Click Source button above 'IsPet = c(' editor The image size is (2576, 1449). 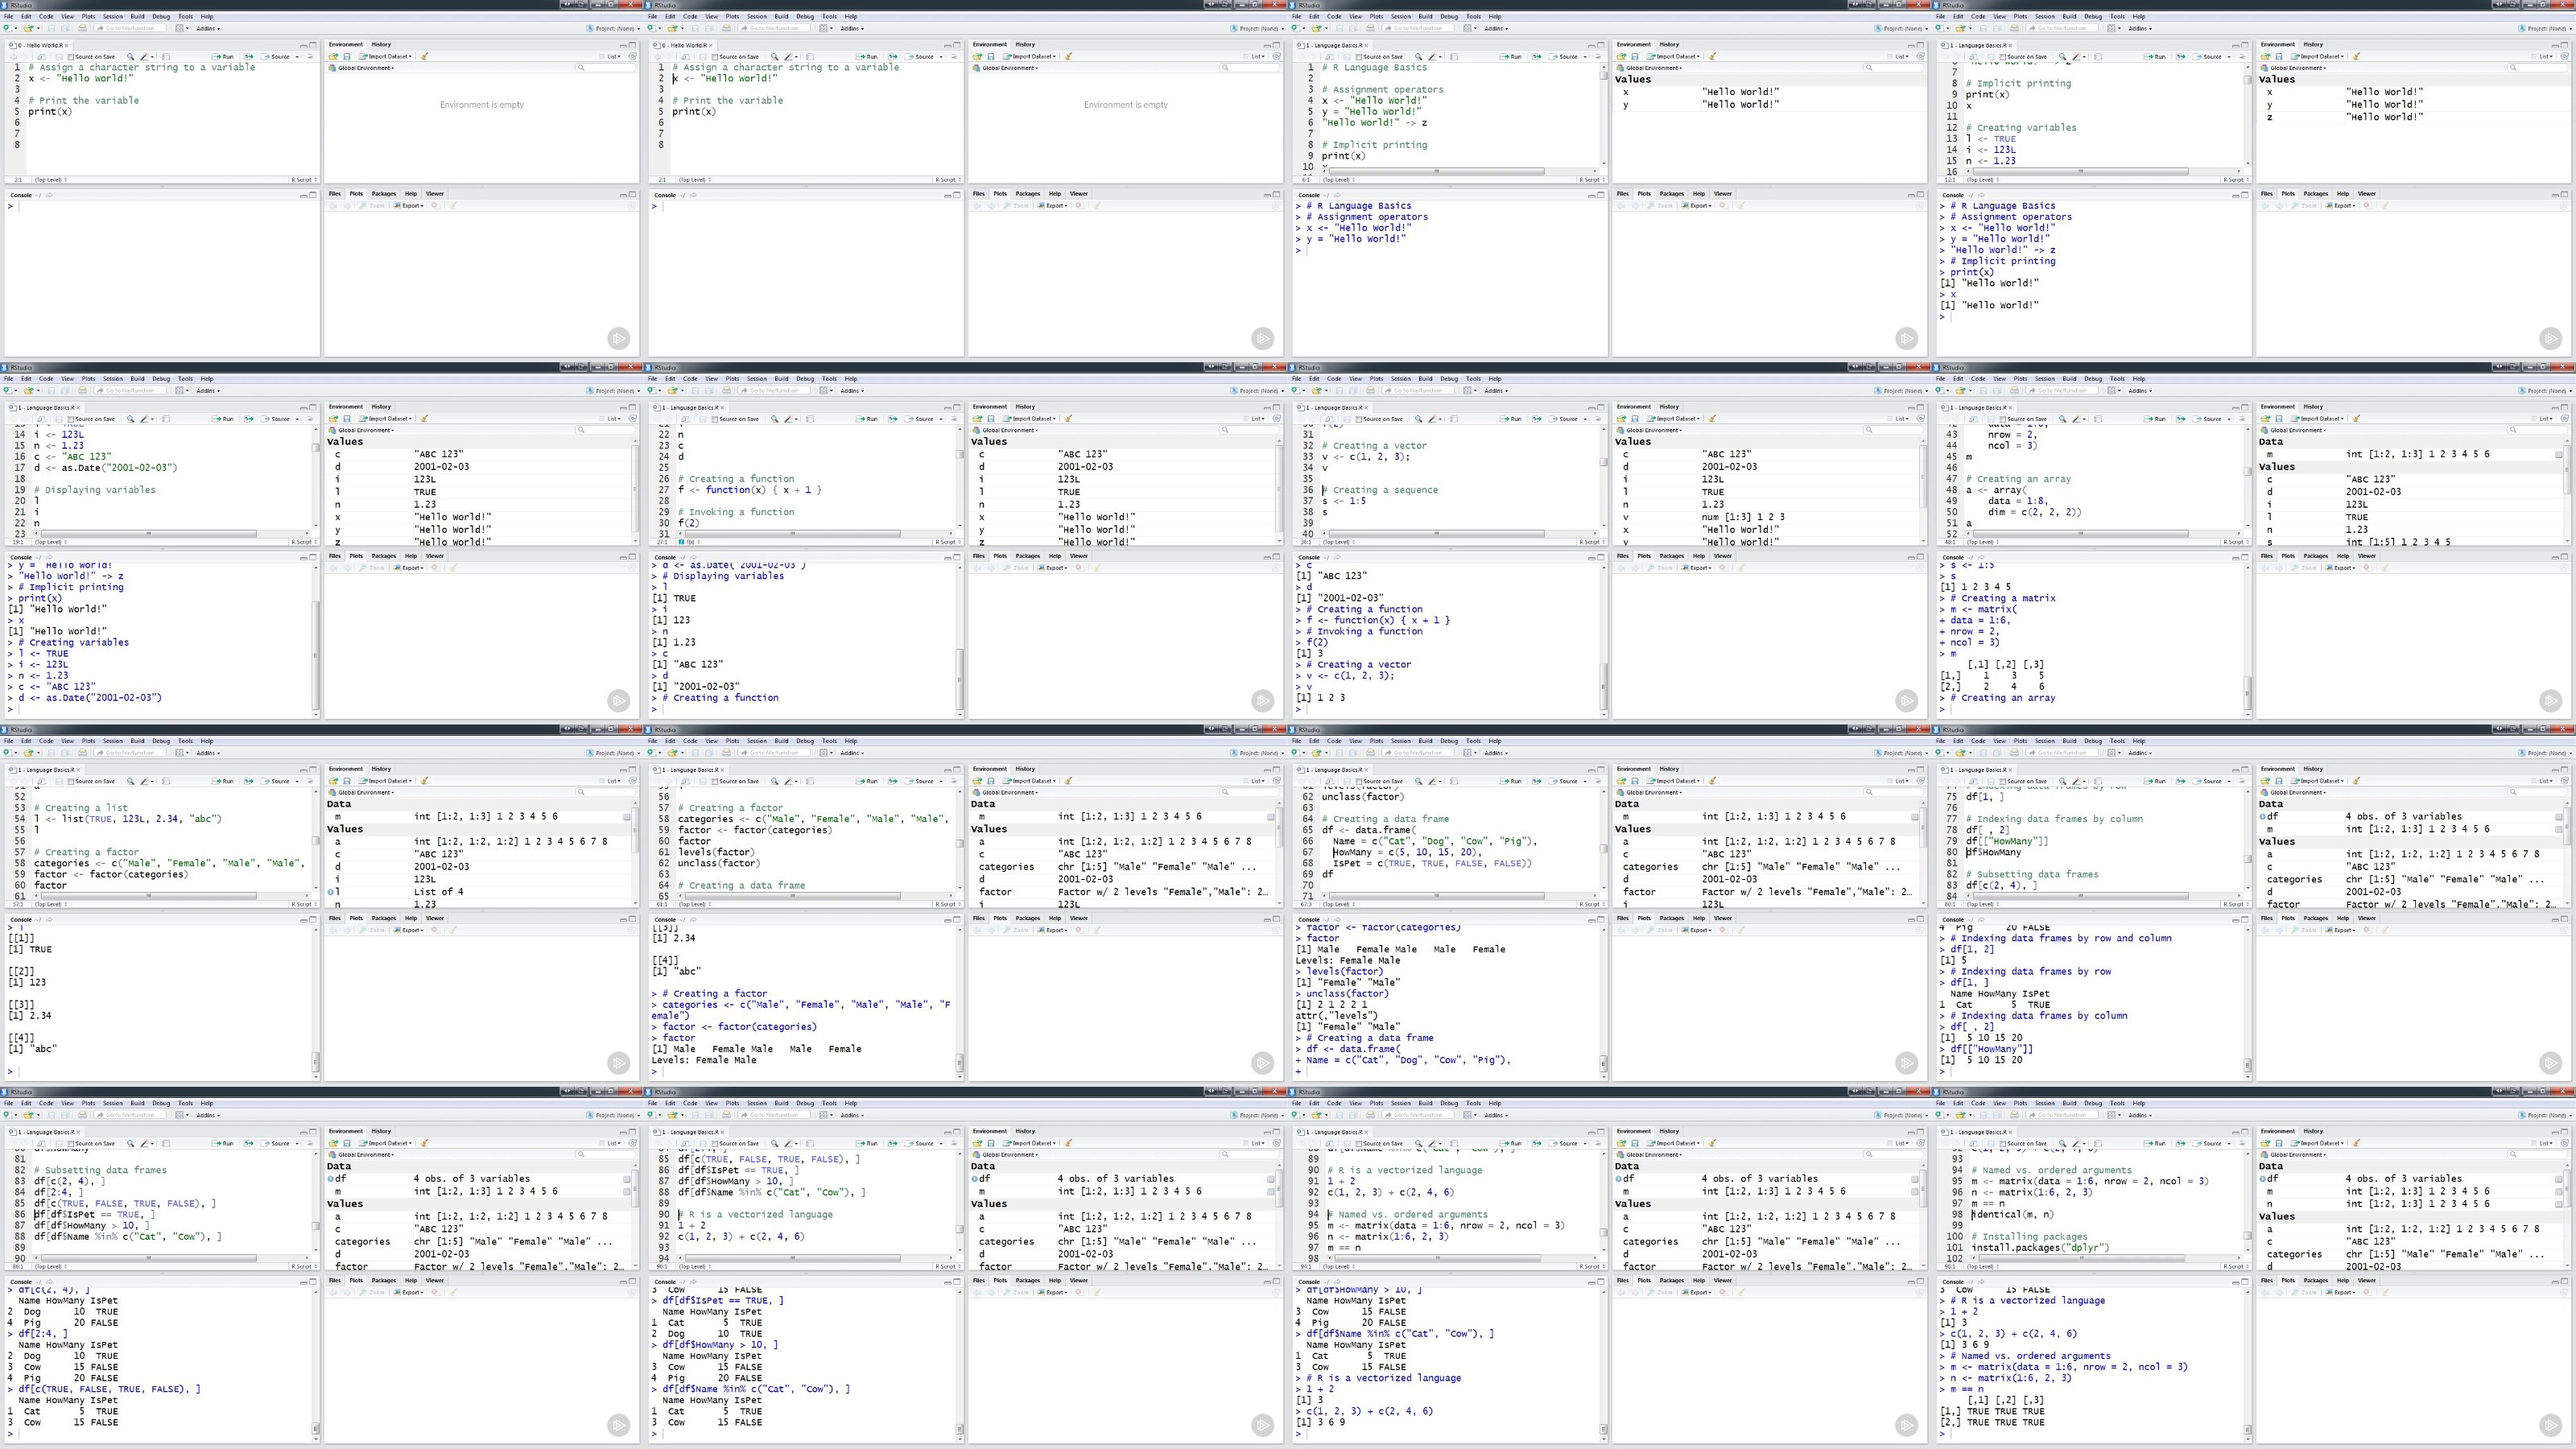pos(1563,781)
